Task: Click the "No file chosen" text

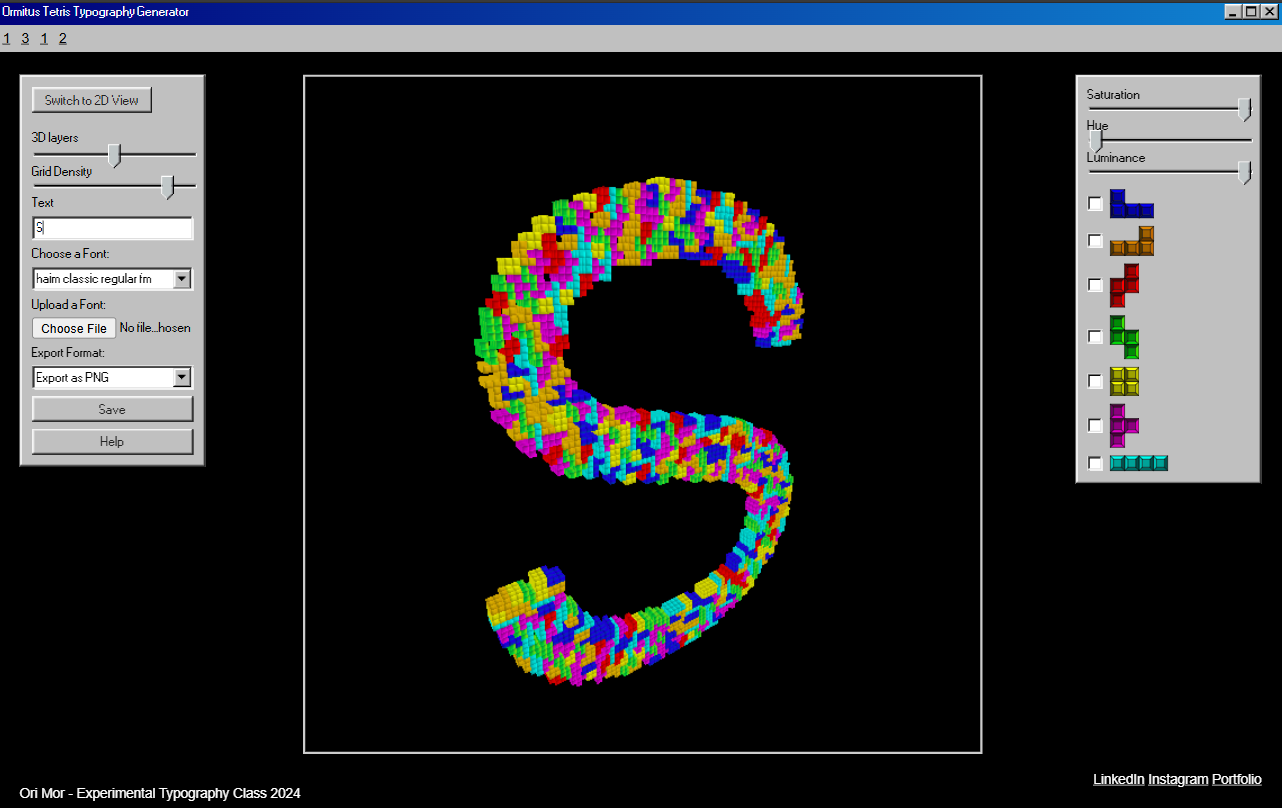Action: click(155, 328)
